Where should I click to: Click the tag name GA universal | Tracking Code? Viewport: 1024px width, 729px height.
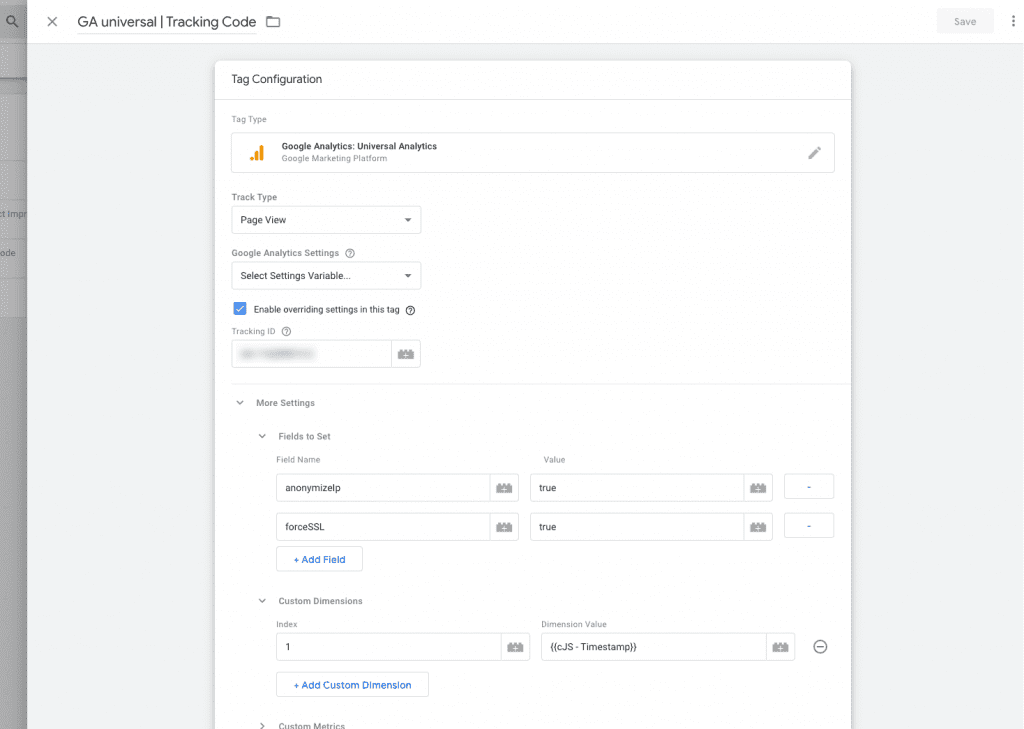point(167,22)
